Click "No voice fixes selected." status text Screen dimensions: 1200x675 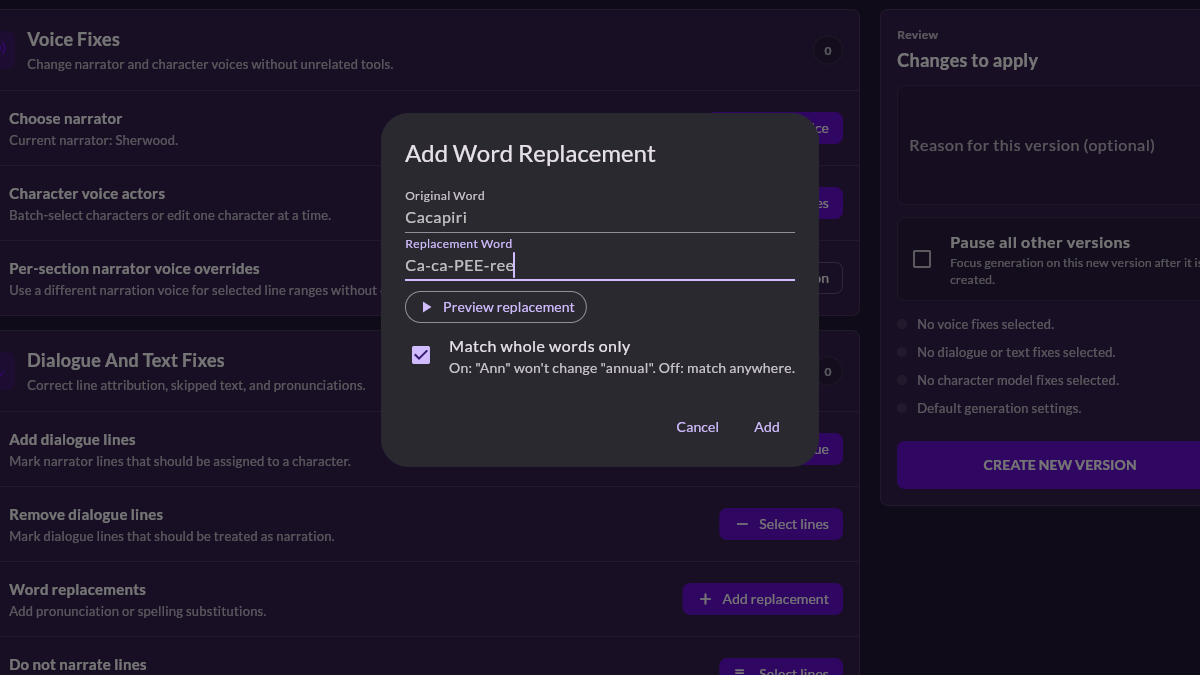(985, 324)
